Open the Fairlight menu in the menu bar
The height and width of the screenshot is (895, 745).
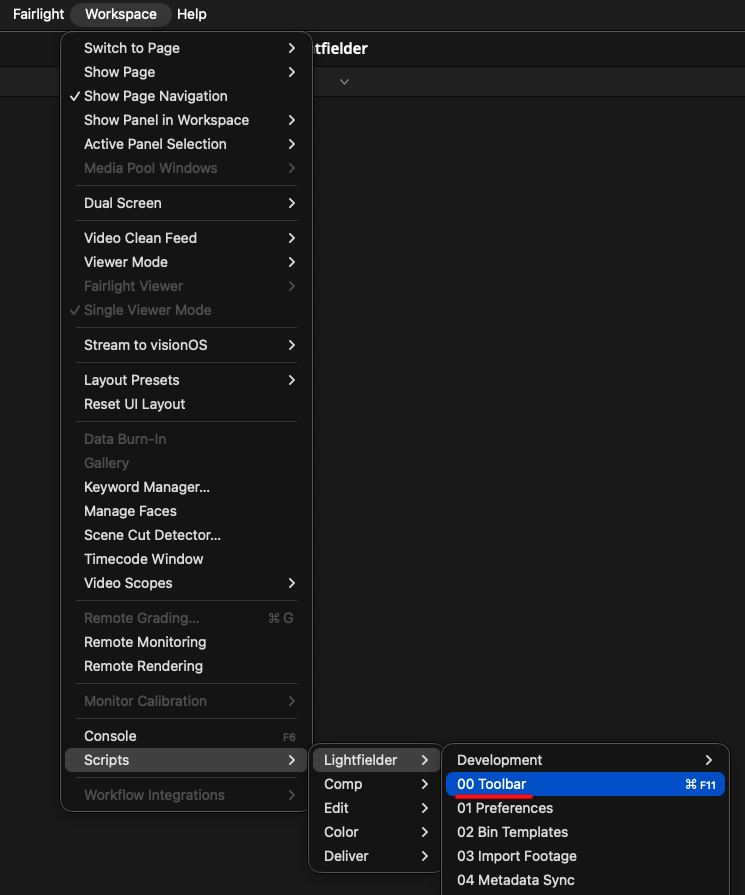(38, 14)
